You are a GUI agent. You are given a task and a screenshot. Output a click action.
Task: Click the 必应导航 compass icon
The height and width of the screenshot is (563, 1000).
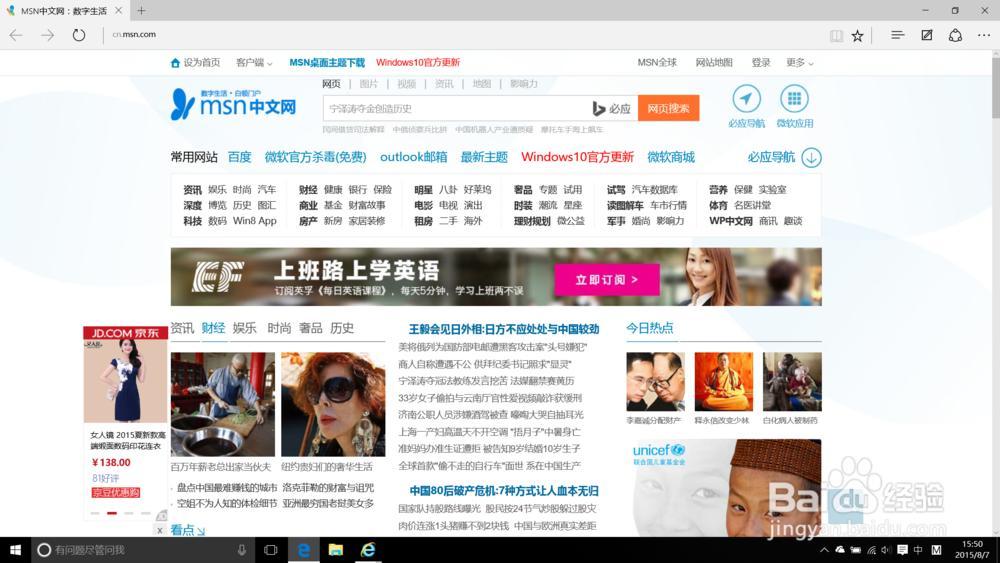746,99
